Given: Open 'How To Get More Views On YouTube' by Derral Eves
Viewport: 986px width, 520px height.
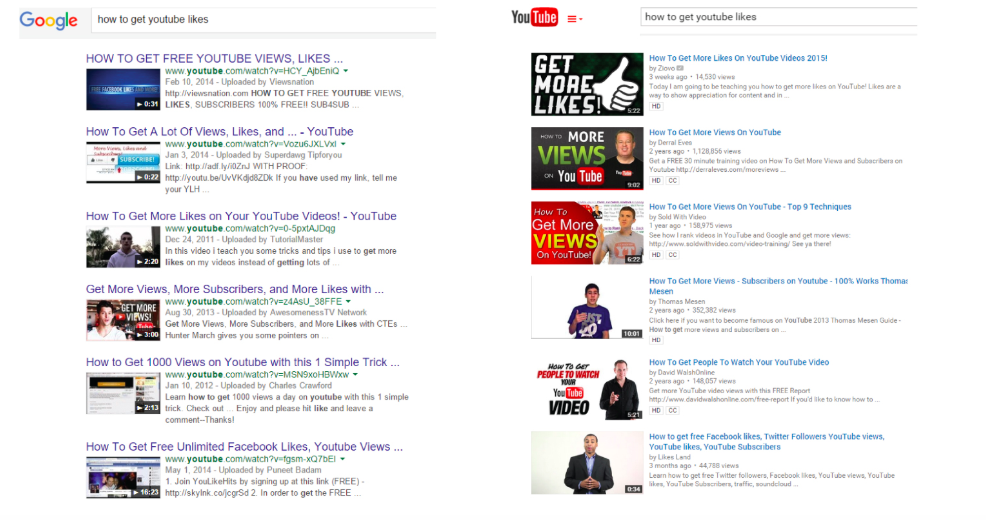Looking at the screenshot, I should [715, 132].
